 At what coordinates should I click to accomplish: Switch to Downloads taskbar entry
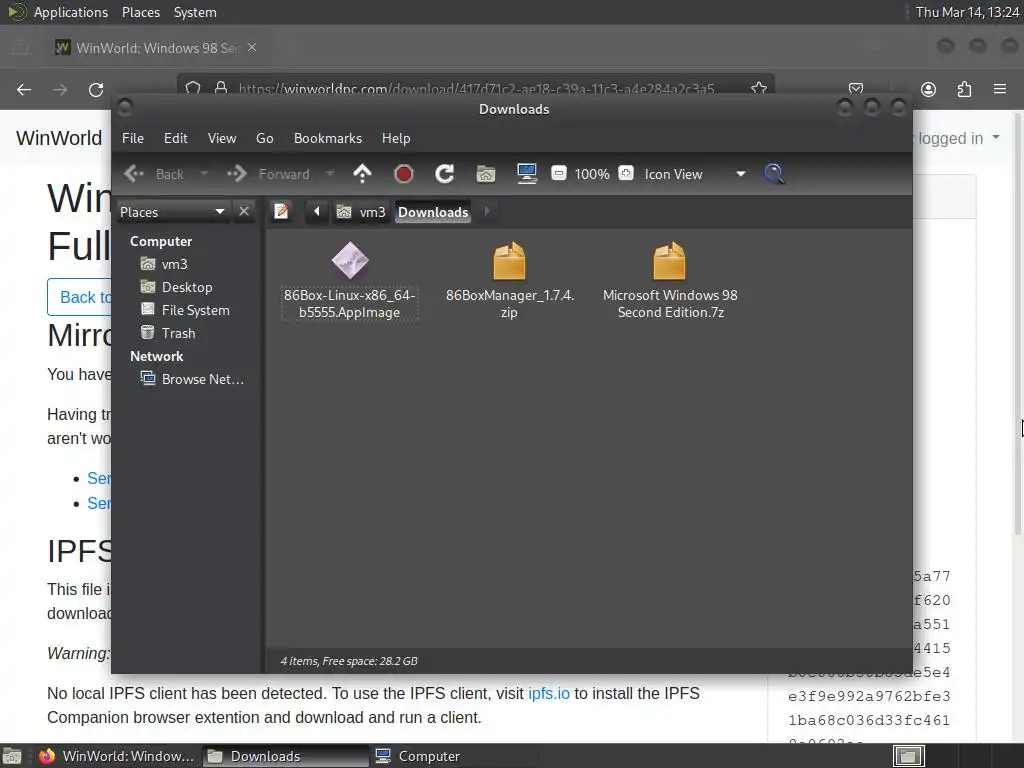(x=285, y=756)
